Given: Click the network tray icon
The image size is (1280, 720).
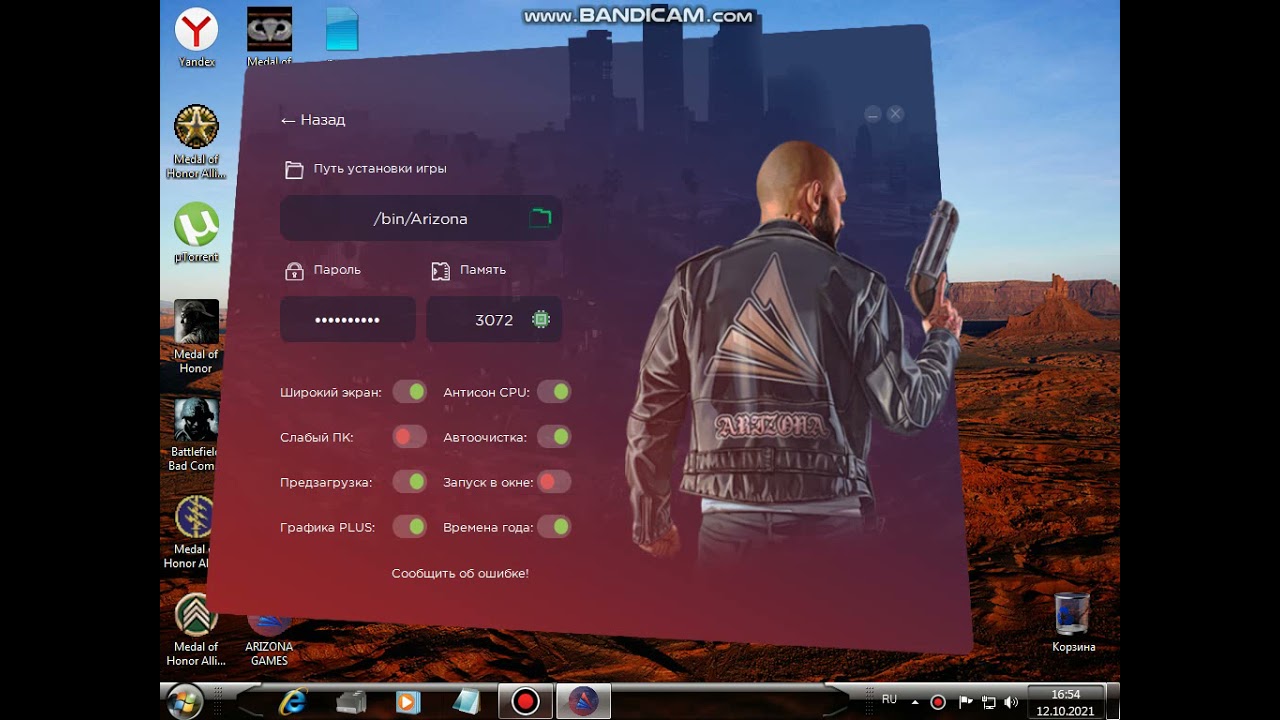Looking at the screenshot, I should tap(988, 702).
